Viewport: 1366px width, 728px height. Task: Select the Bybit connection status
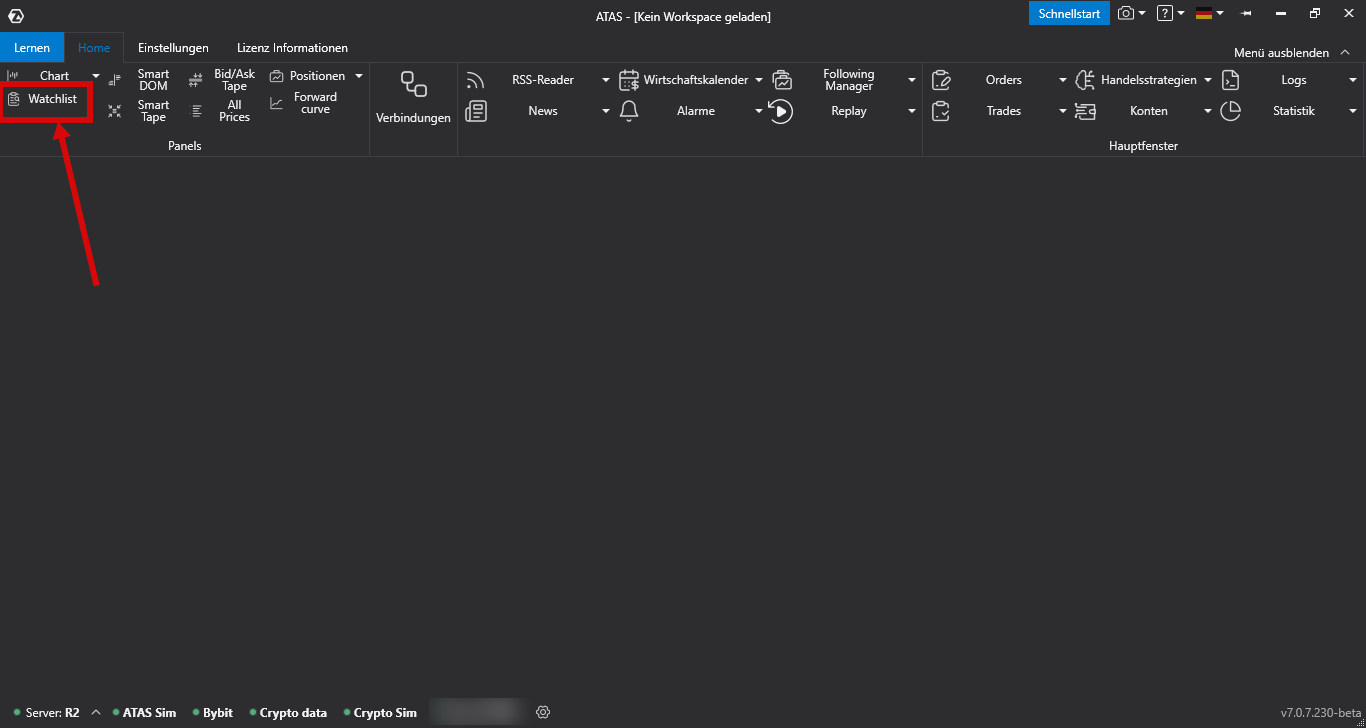[212, 713]
